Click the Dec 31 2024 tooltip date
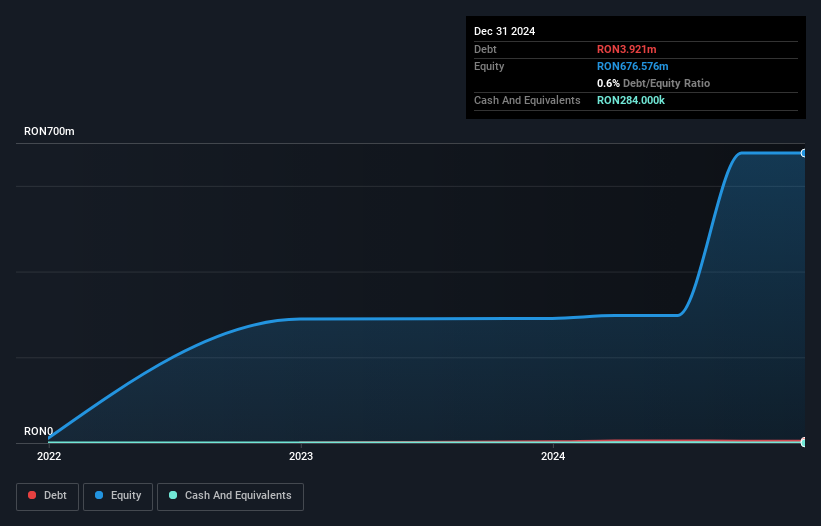 [504, 31]
